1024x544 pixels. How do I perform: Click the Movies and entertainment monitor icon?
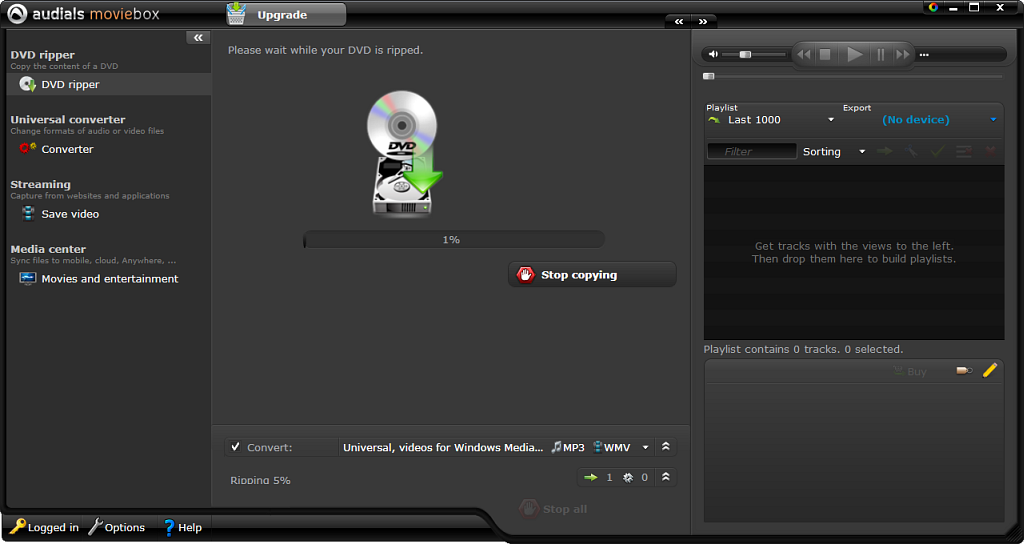(x=27, y=278)
